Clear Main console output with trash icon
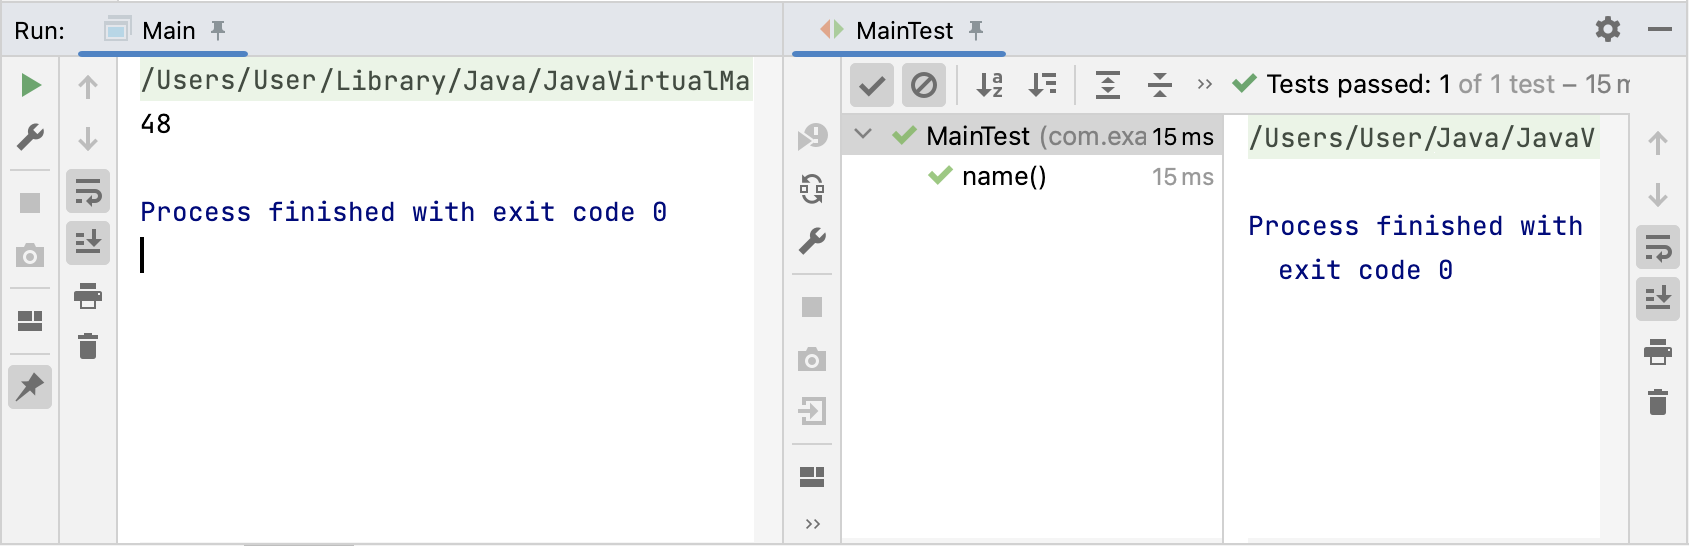Viewport: 1689px width, 546px height. pyautogui.click(x=88, y=346)
